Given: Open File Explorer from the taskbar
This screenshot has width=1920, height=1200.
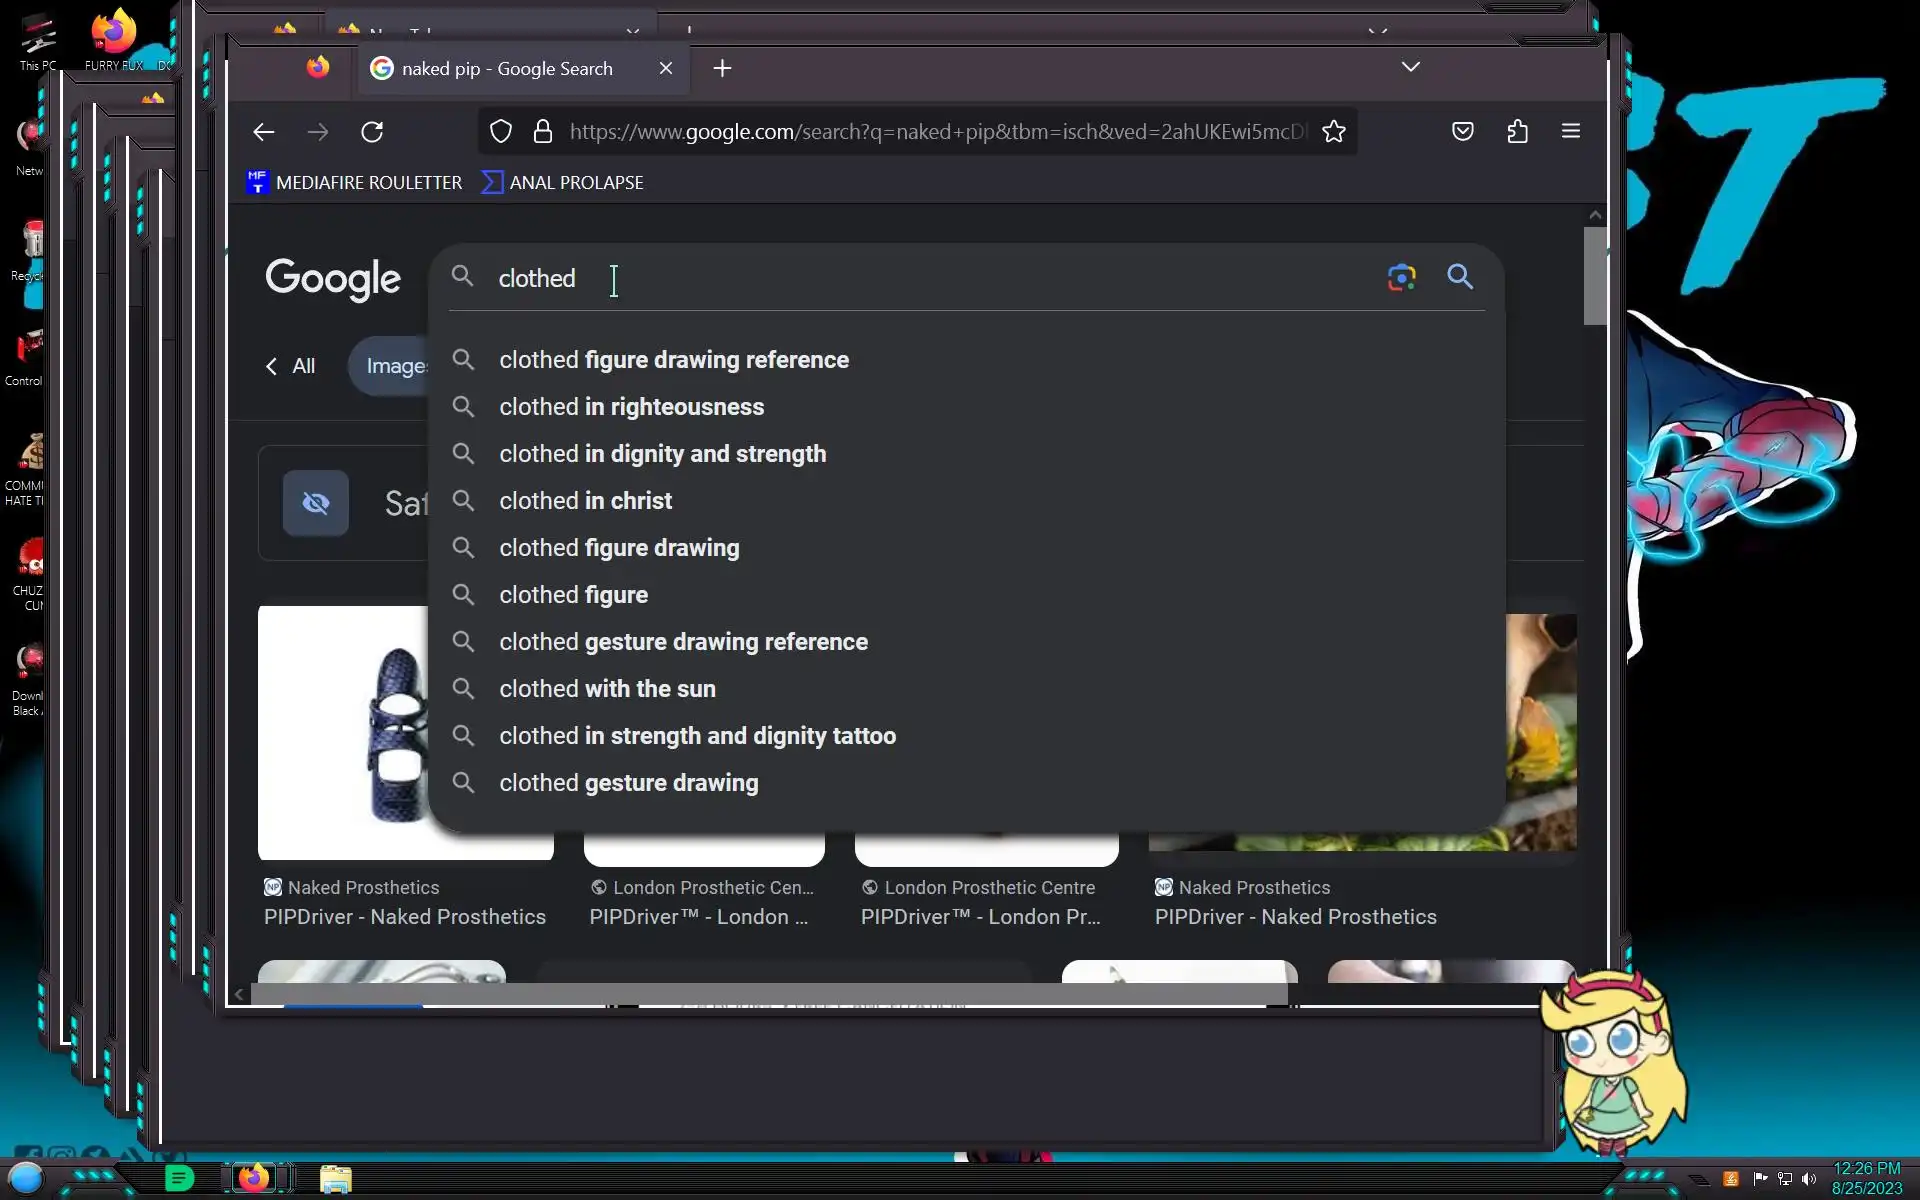Looking at the screenshot, I should coord(336,1178).
